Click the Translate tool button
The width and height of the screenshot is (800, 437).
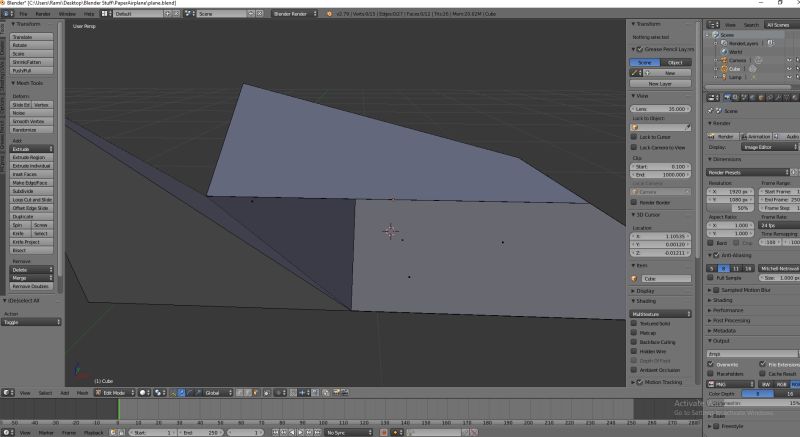[32, 37]
